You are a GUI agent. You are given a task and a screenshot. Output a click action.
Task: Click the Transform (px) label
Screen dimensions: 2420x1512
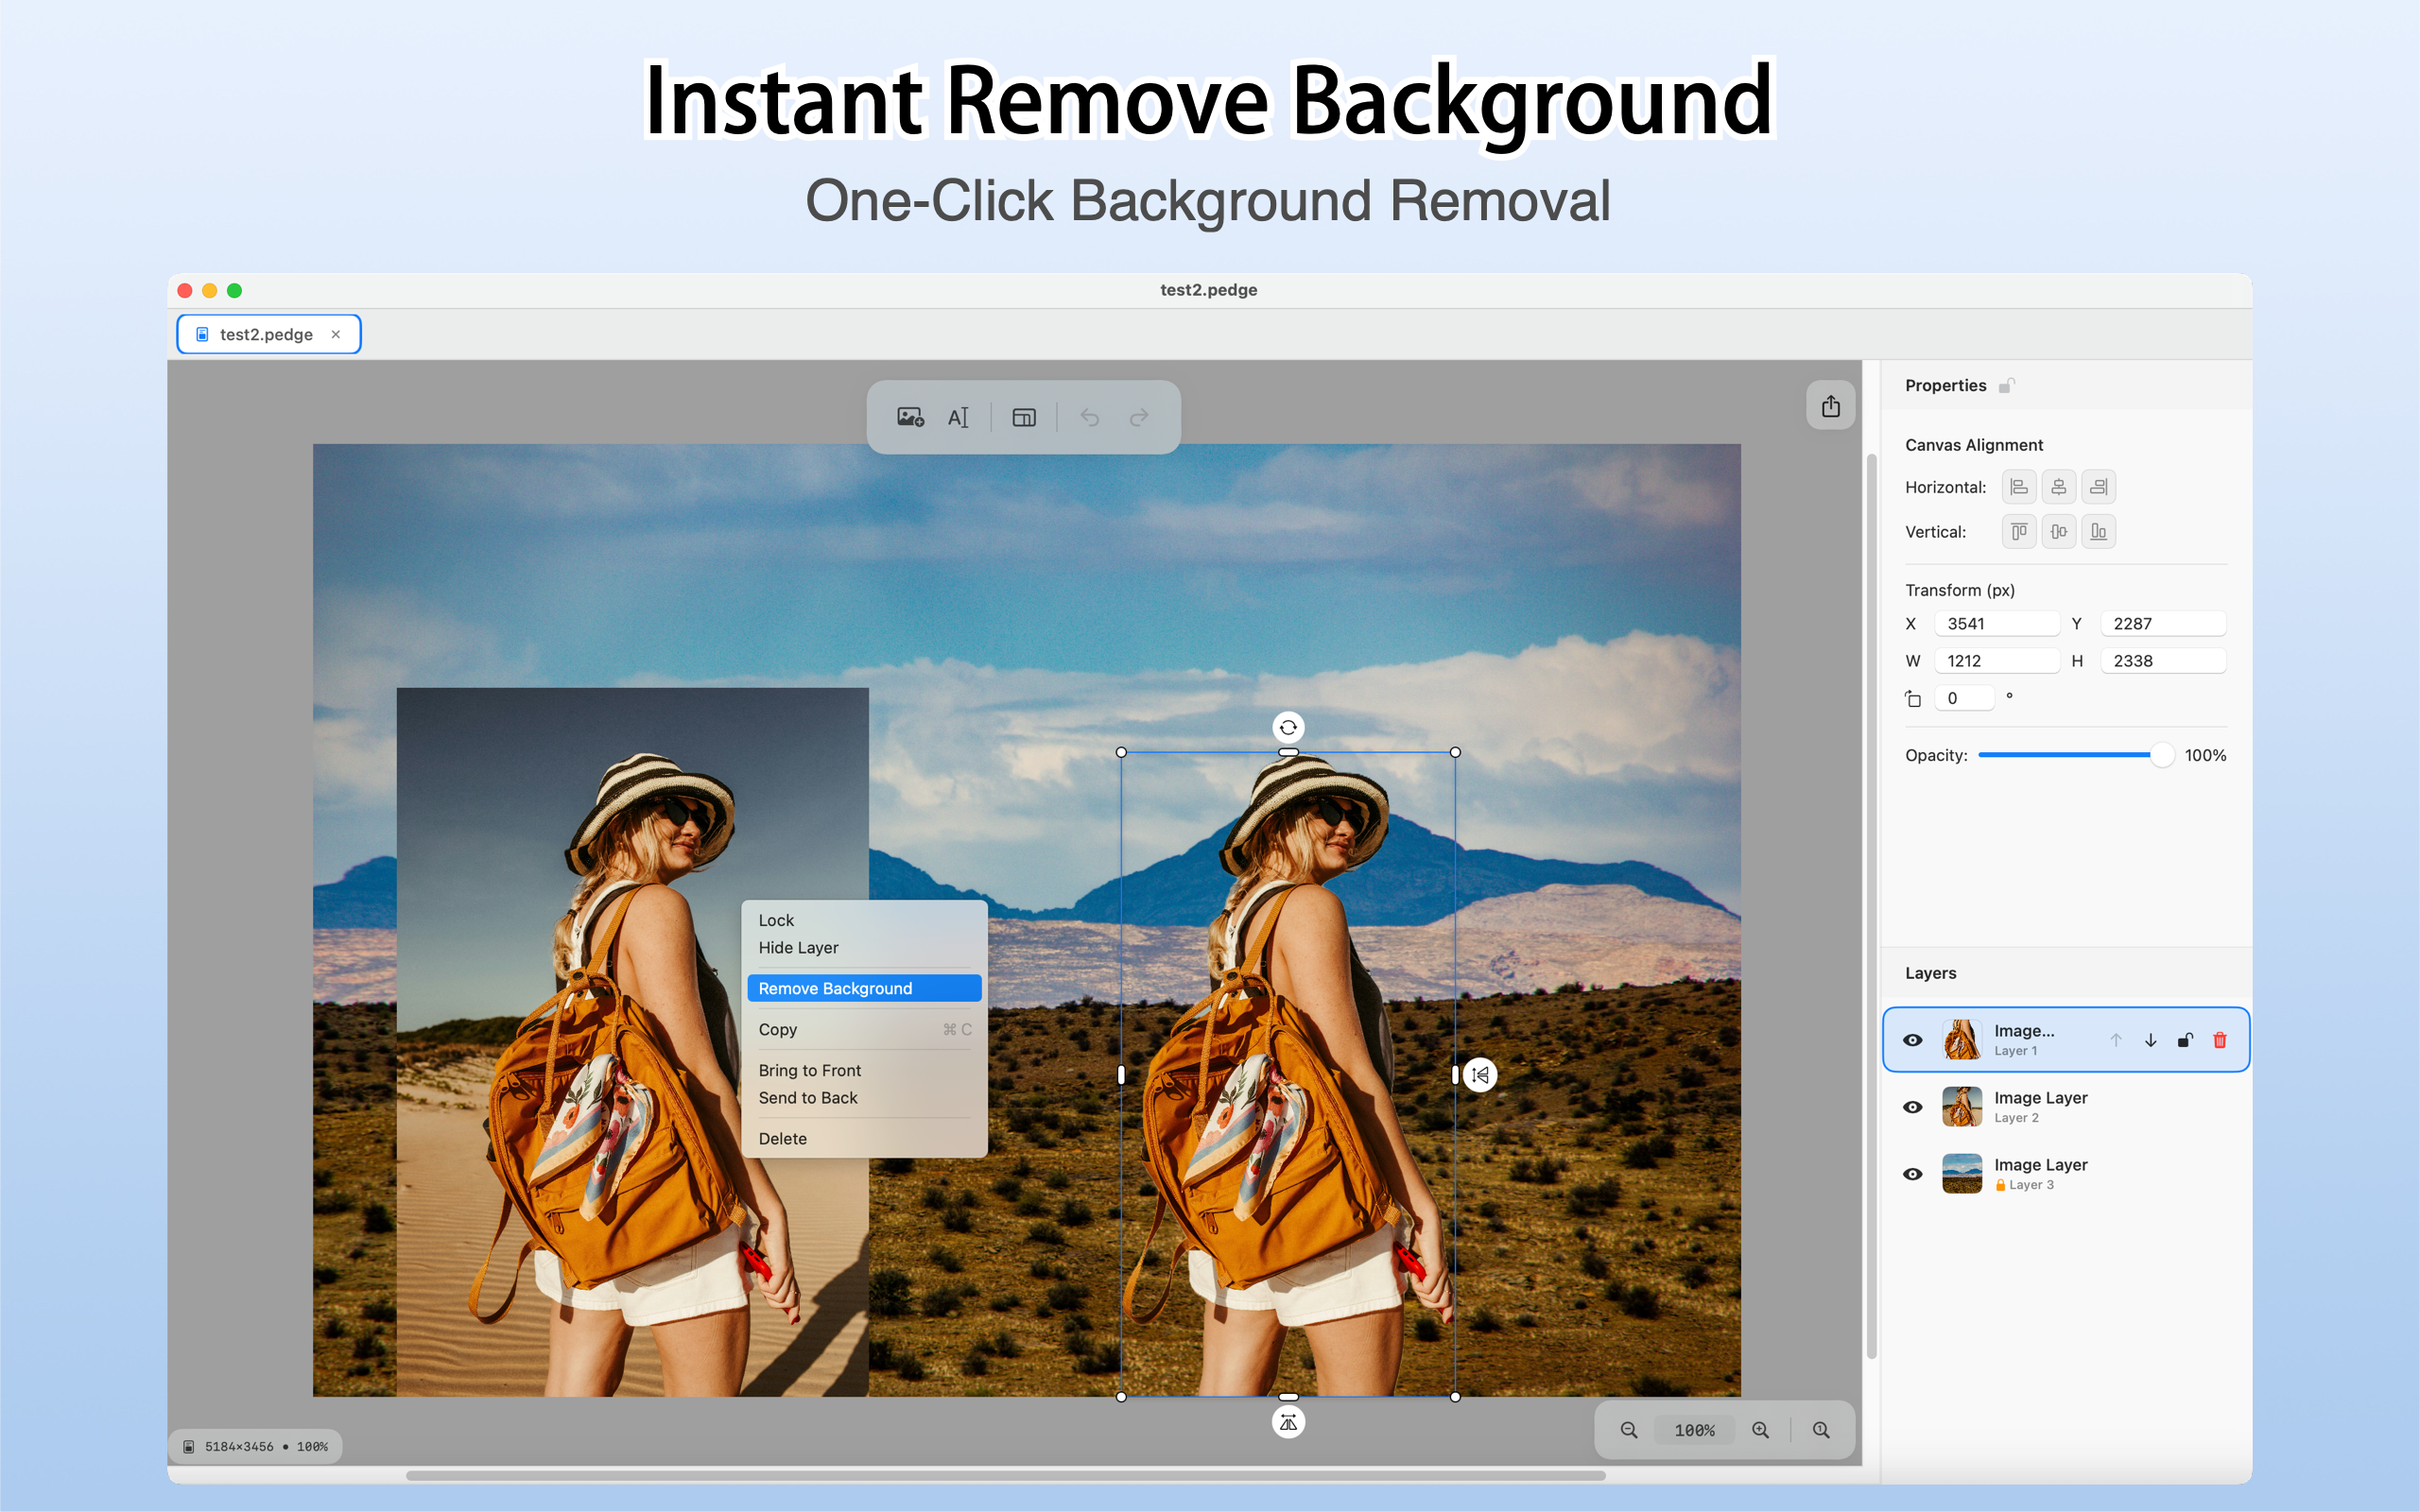pos(1959,590)
